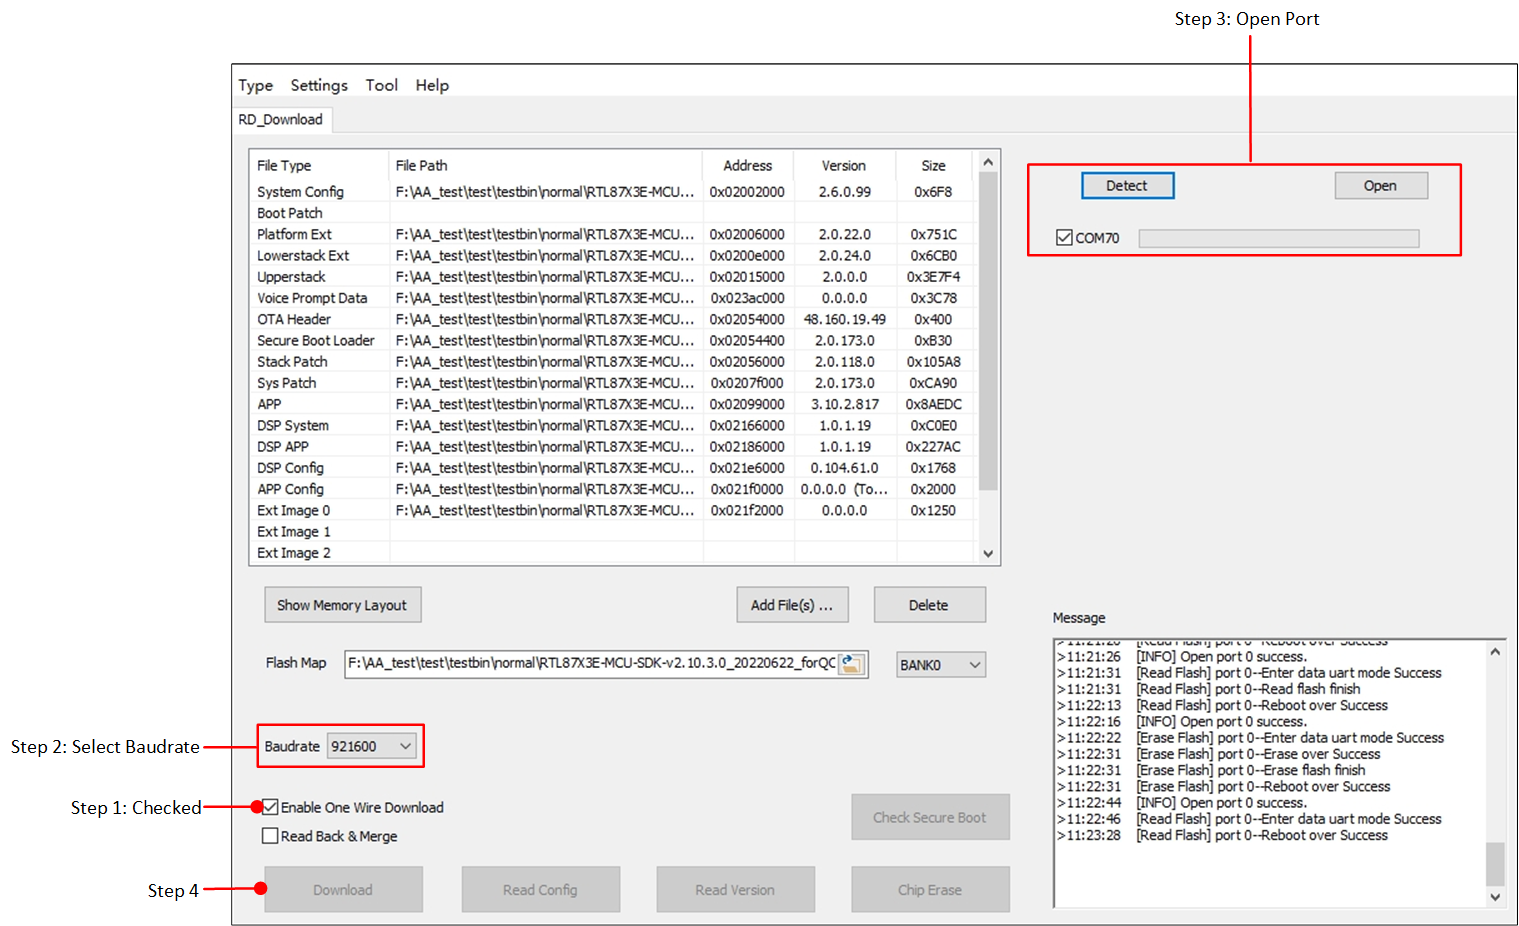
Task: Open the Tool menu
Action: (x=381, y=85)
